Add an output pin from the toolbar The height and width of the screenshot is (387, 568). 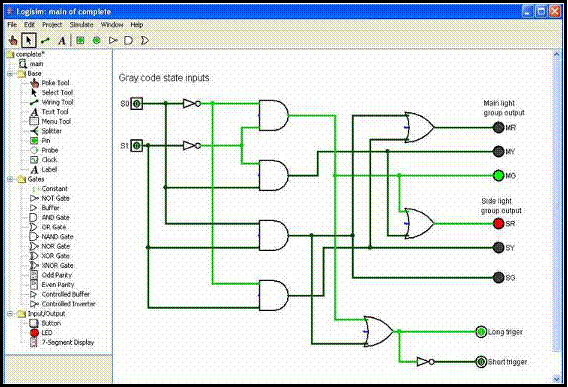[x=96, y=40]
